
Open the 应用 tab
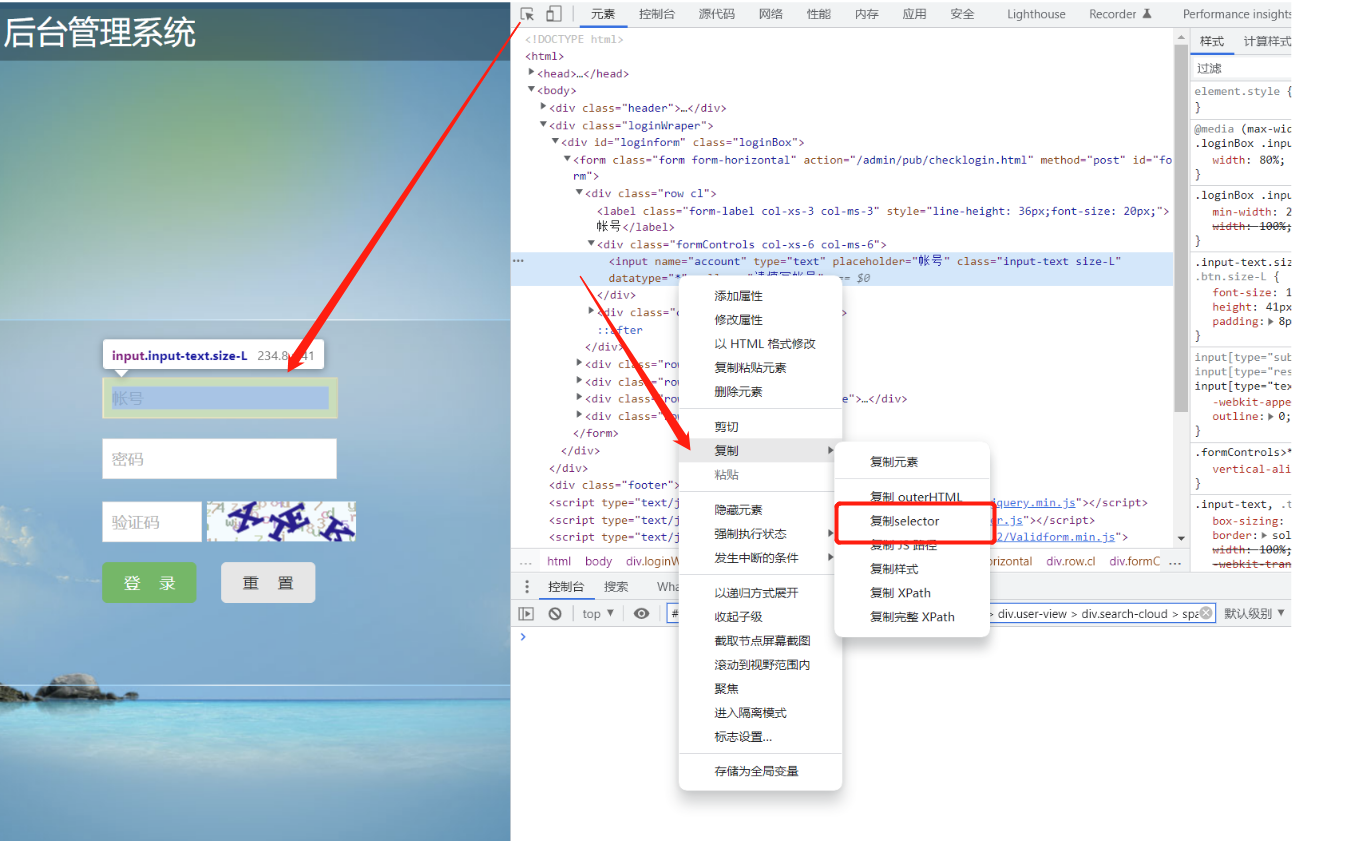click(914, 14)
